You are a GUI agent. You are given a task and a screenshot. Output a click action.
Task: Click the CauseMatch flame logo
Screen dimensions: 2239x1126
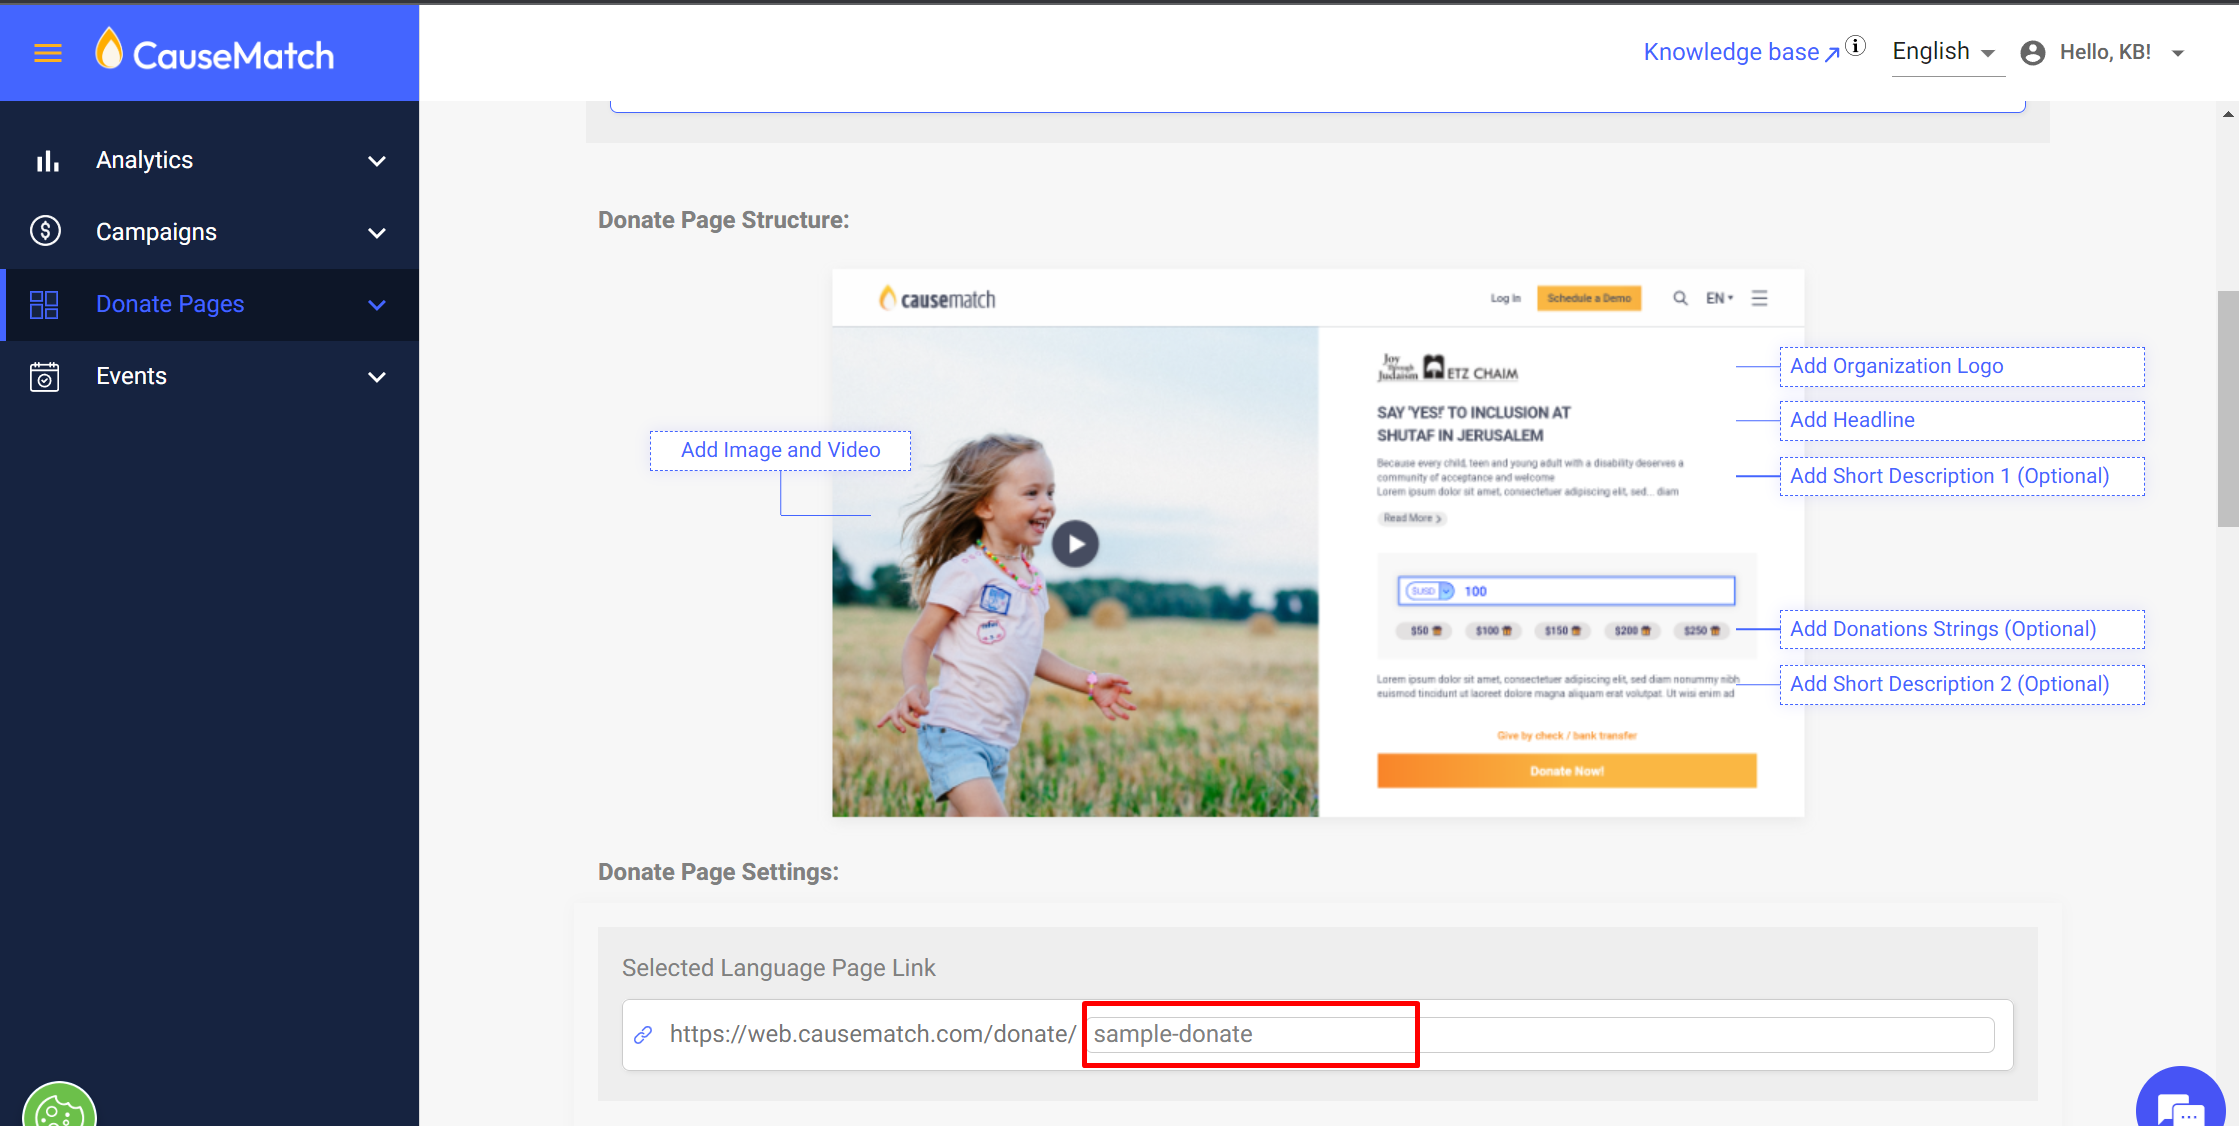coord(109,50)
